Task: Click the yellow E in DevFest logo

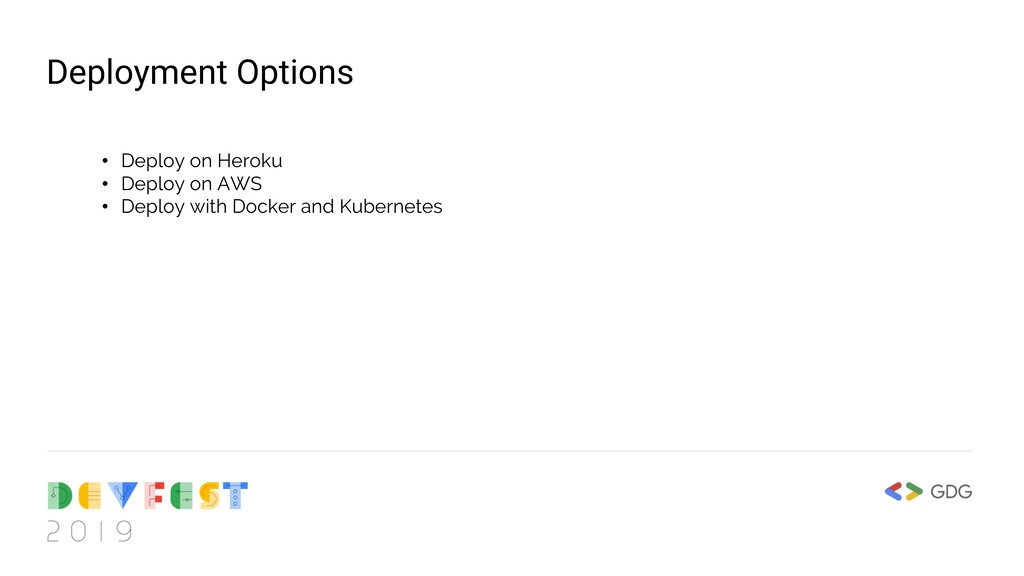Action: 90,496
